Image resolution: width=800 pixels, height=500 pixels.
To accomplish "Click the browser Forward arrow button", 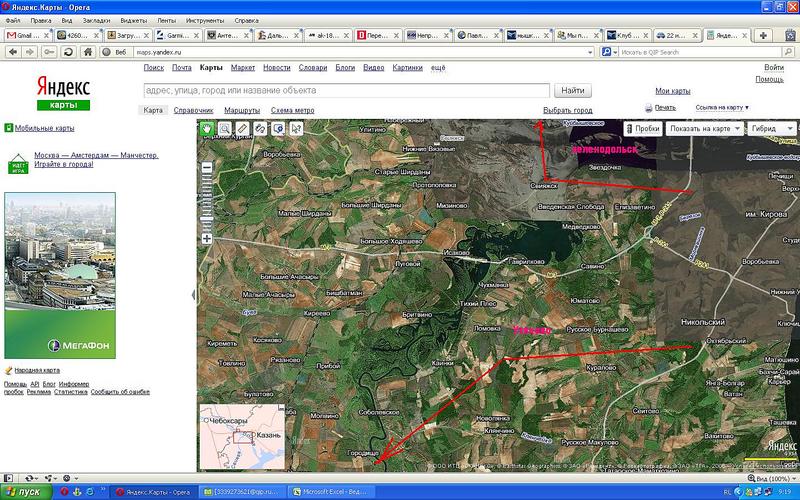I will coord(30,52).
